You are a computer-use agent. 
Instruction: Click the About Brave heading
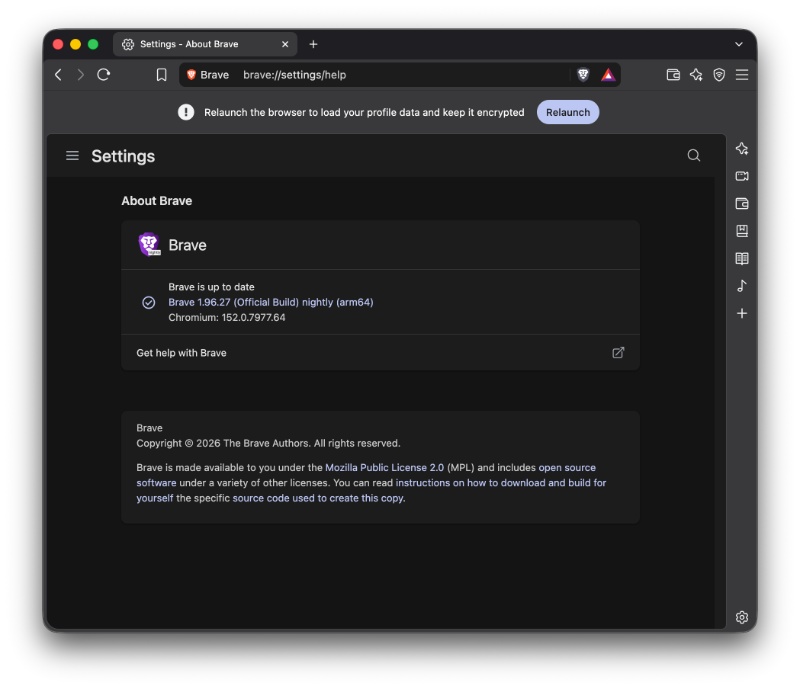point(157,201)
